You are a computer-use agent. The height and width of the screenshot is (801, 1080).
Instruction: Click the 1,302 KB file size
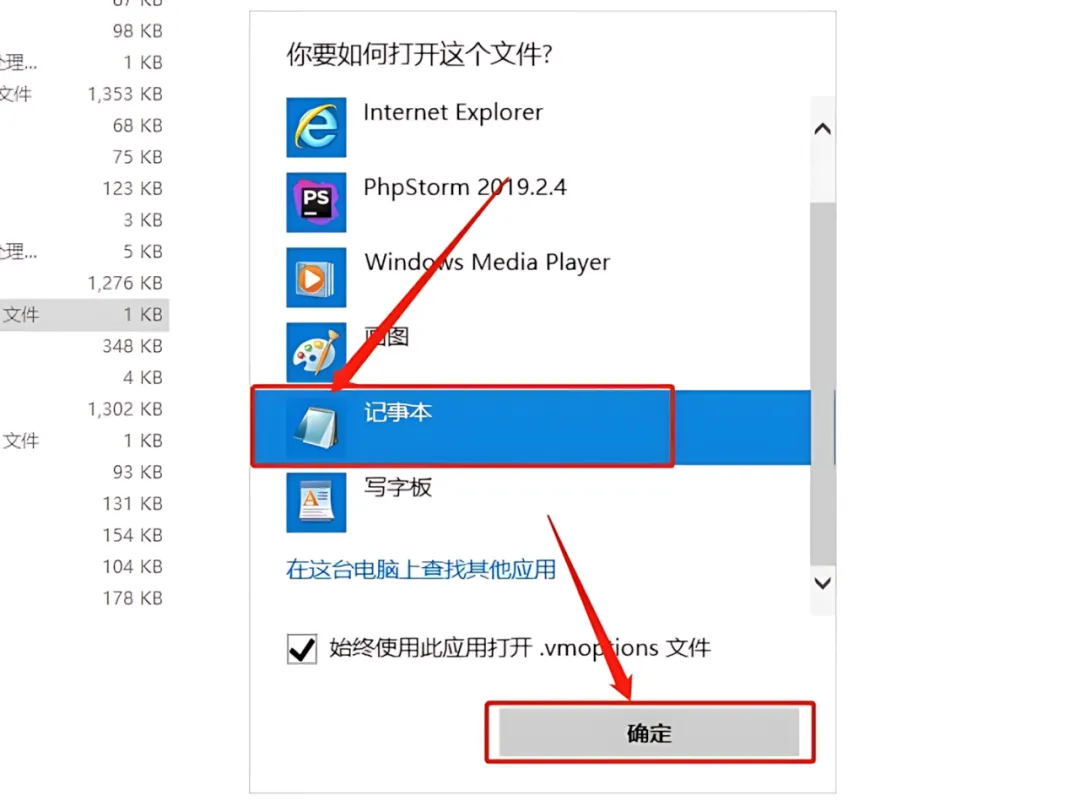click(x=125, y=409)
